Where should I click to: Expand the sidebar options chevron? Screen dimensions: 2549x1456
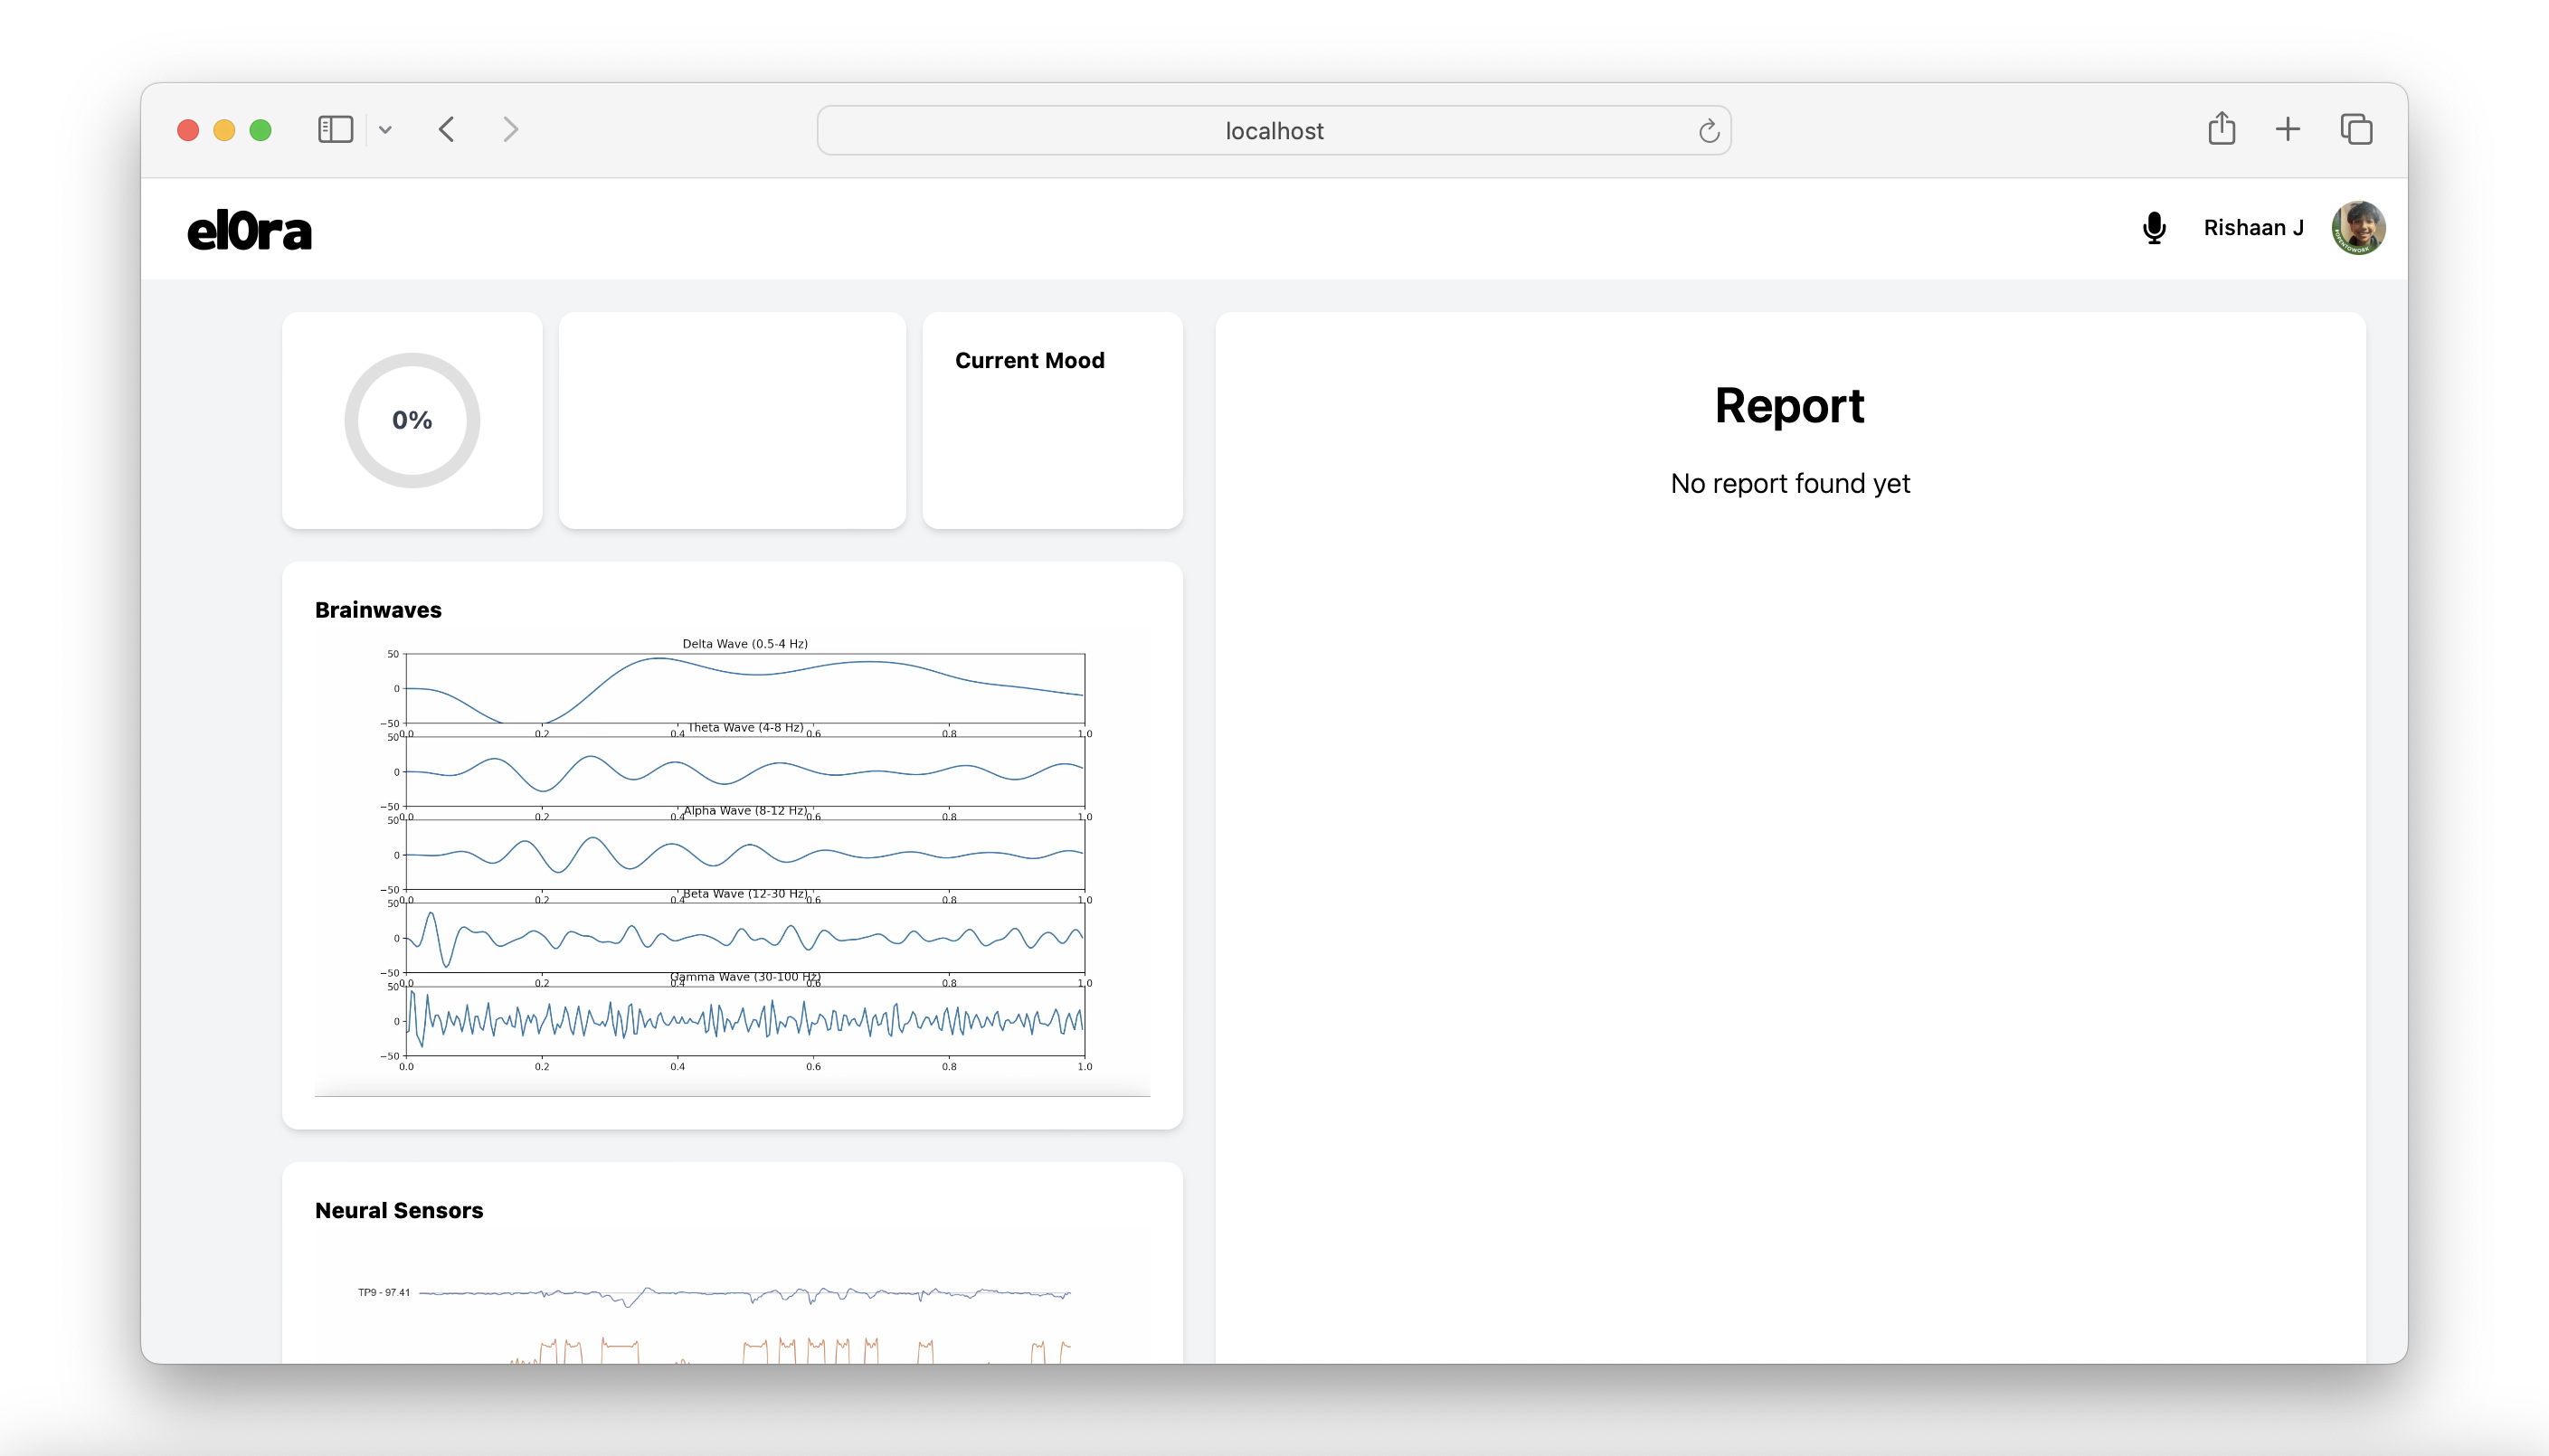point(385,130)
